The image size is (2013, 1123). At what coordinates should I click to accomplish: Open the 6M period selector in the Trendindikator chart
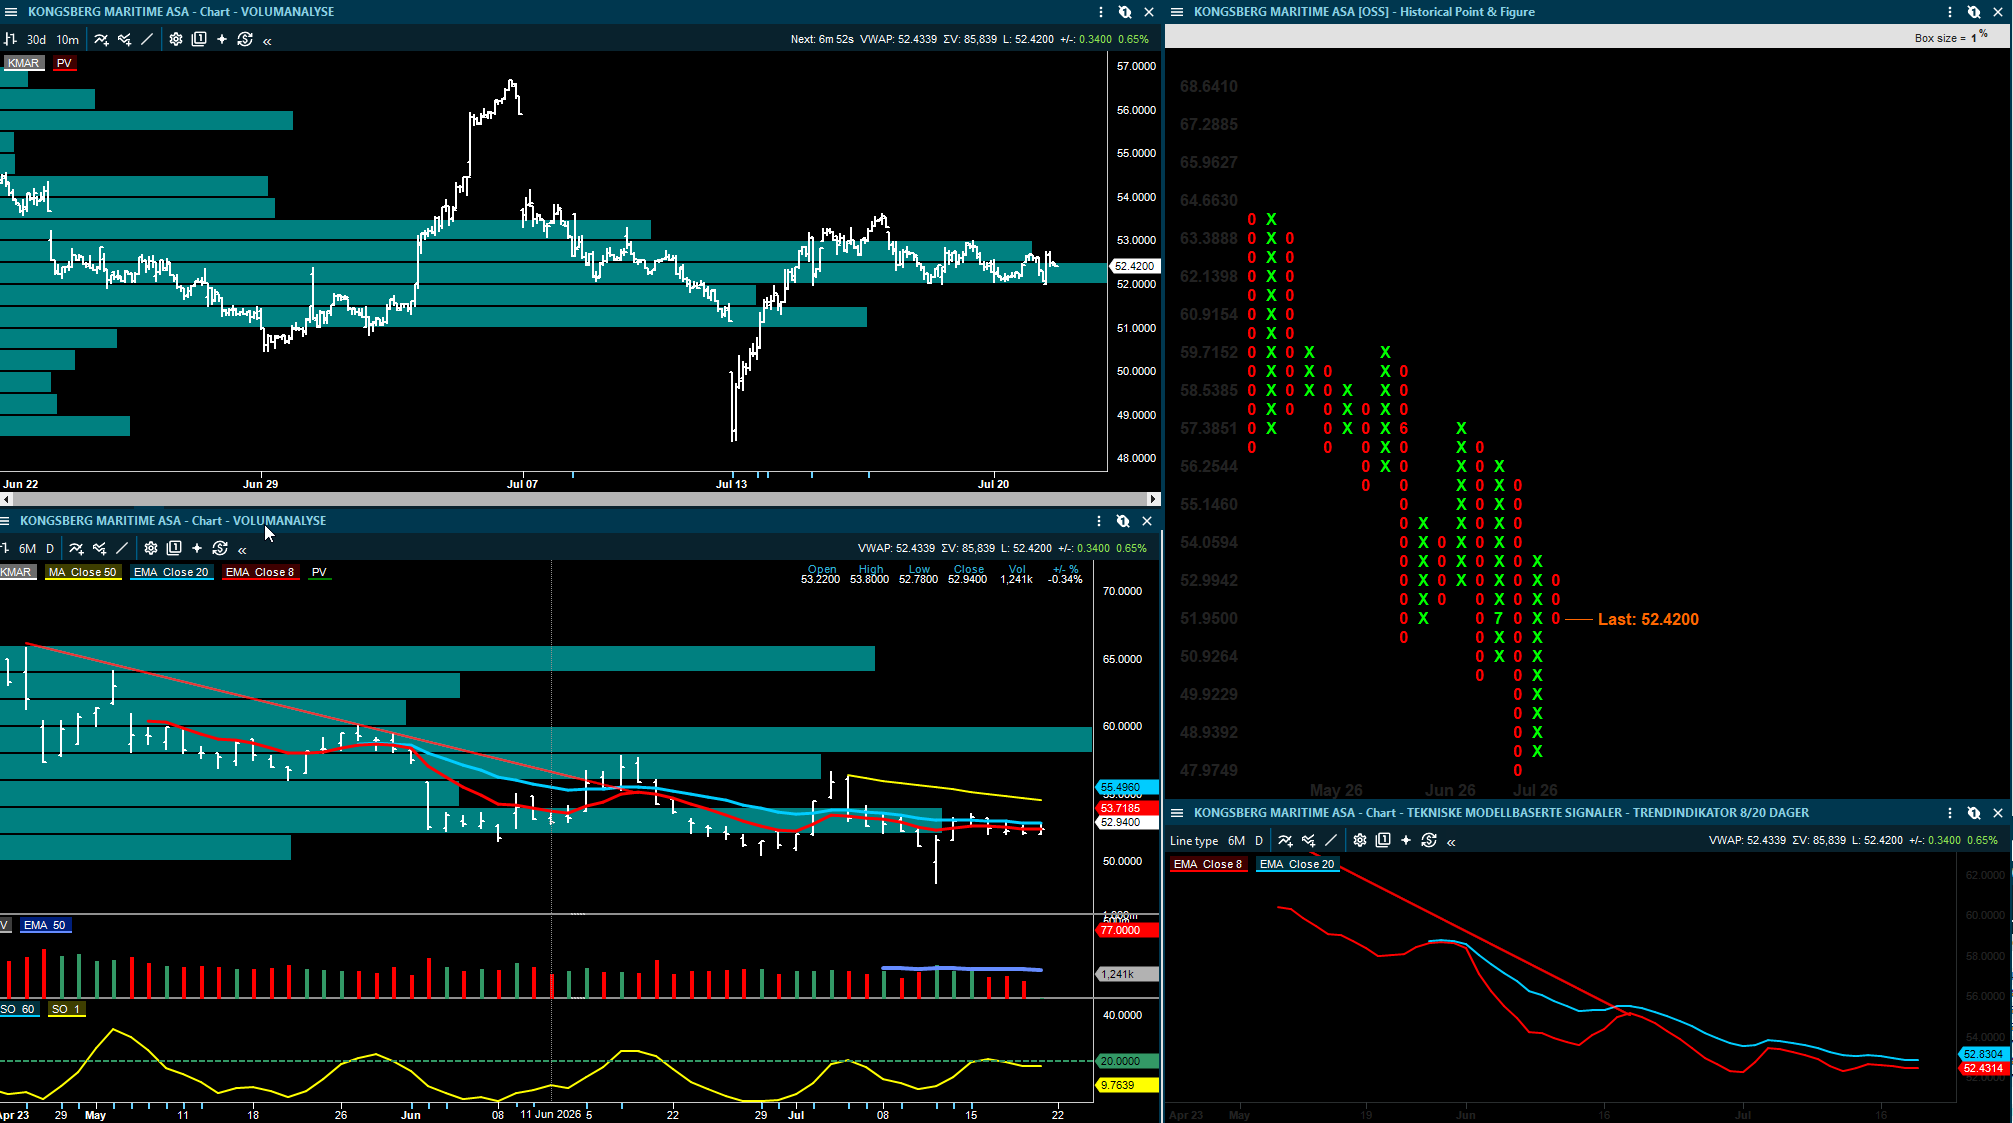[x=1236, y=841]
